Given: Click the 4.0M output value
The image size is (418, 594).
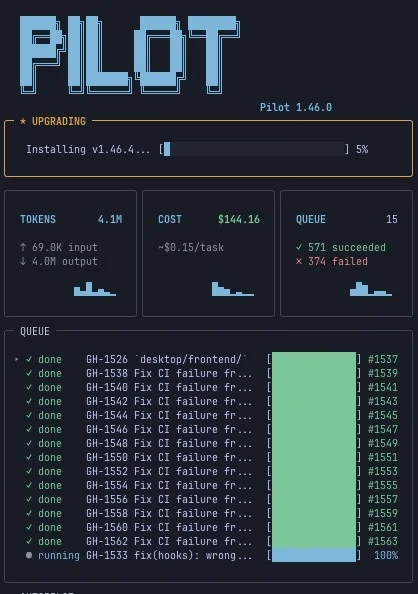Looking at the screenshot, I should 65,261.
